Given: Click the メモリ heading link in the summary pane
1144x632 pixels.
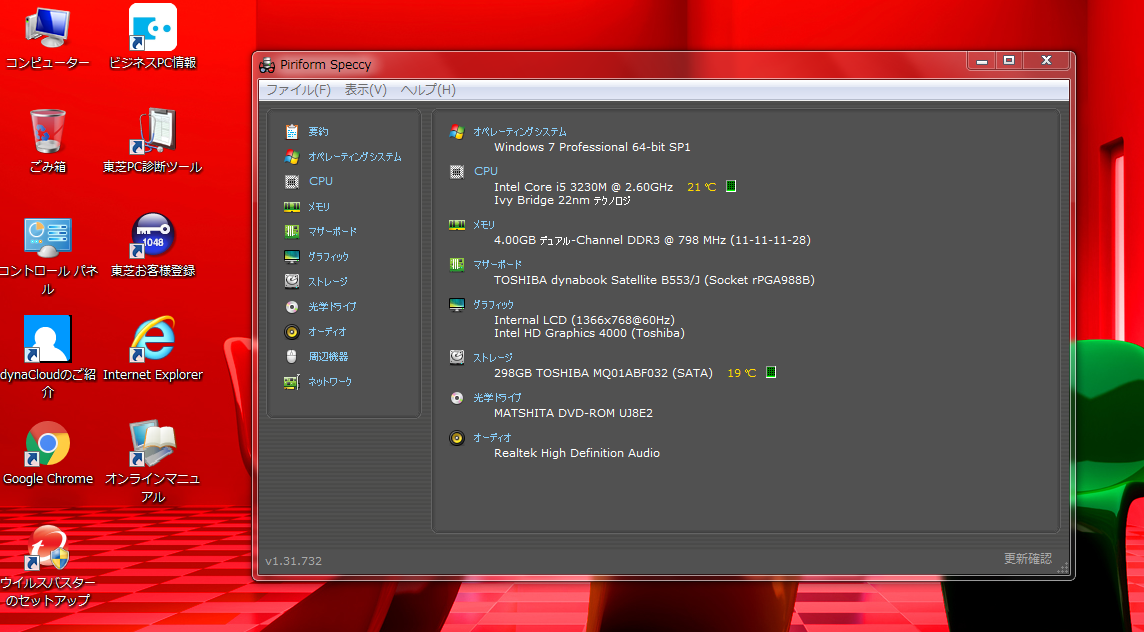Looking at the screenshot, I should pyautogui.click(x=484, y=225).
